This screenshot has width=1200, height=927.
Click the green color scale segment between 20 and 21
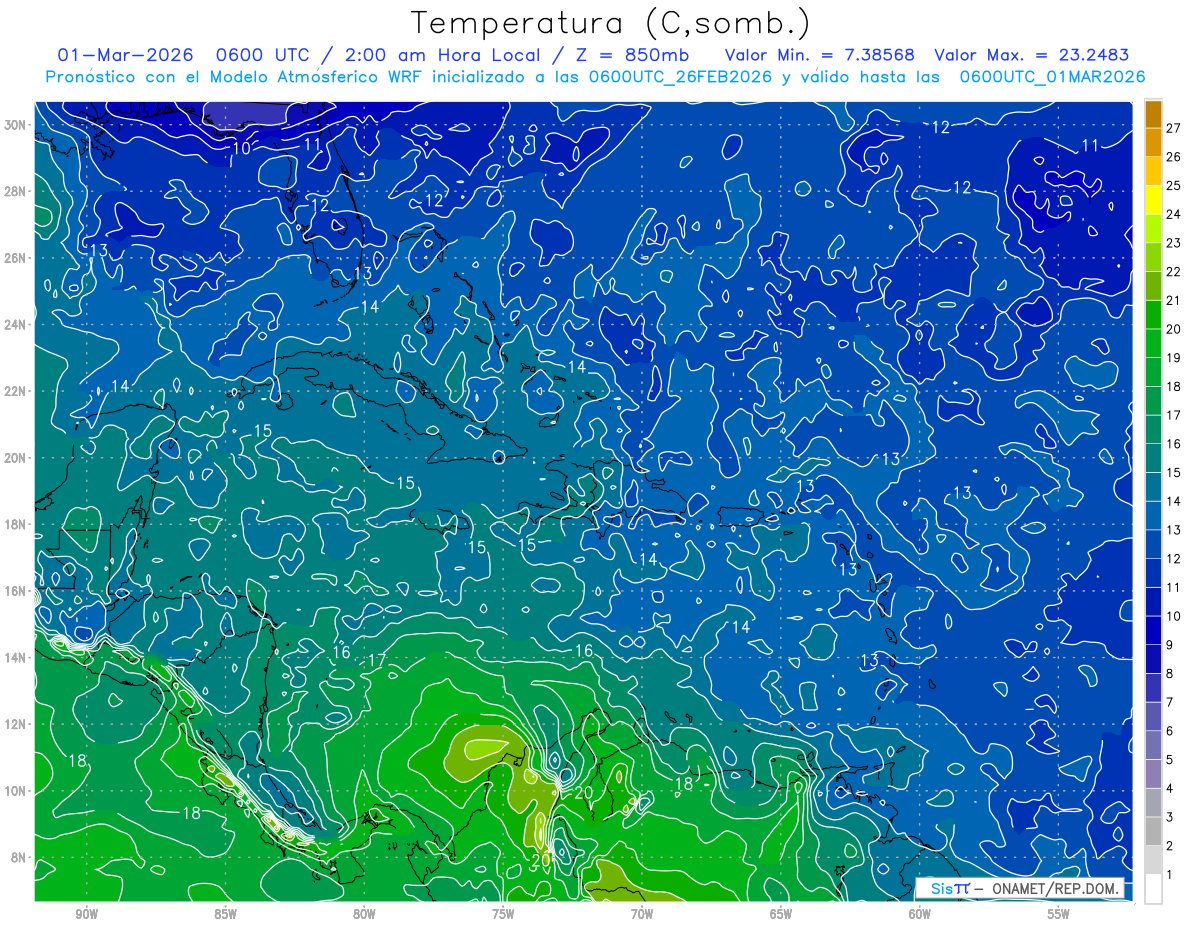click(1154, 314)
